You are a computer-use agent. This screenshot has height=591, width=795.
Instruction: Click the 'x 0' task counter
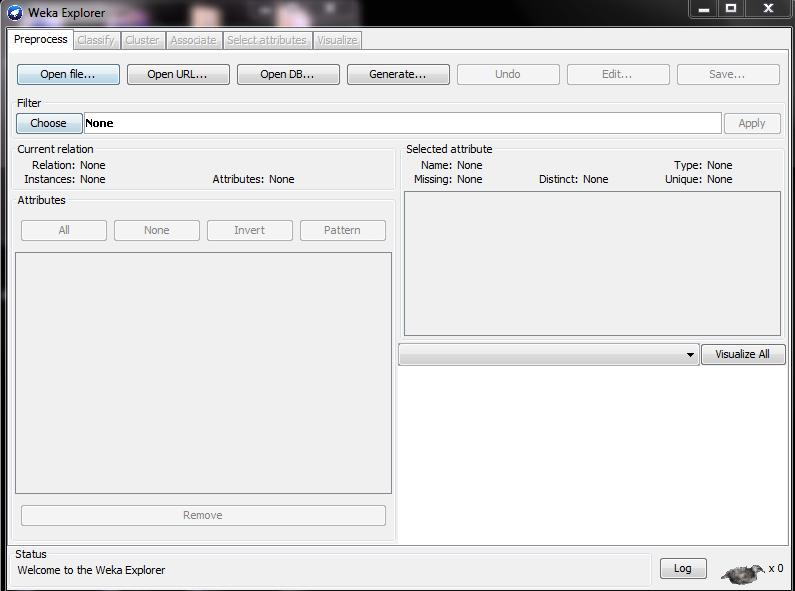[776, 569]
